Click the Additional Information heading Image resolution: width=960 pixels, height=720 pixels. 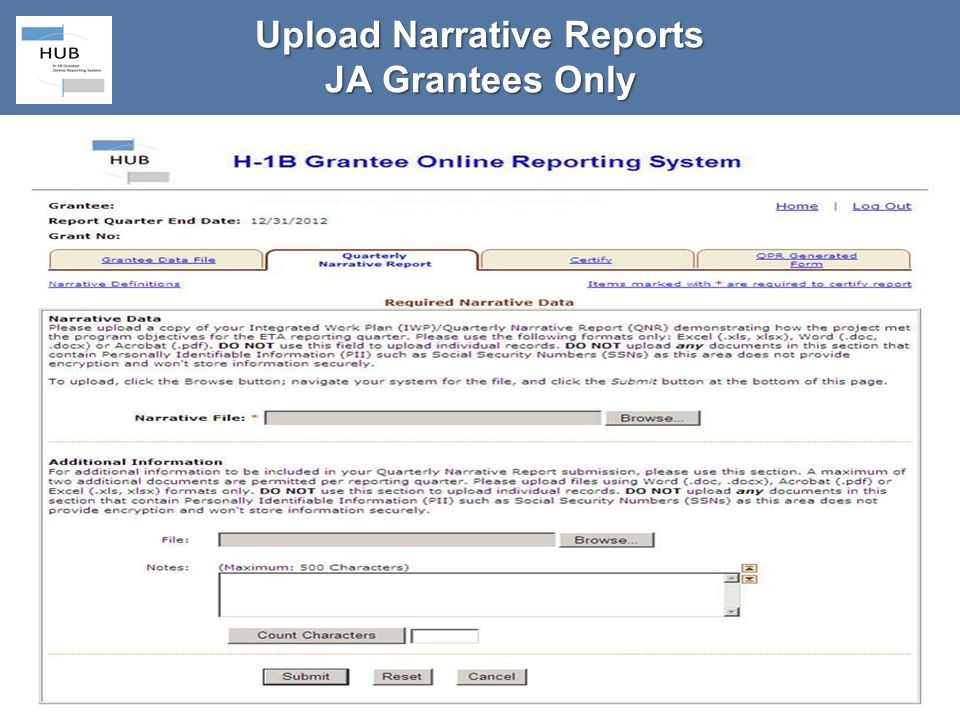[135, 462]
